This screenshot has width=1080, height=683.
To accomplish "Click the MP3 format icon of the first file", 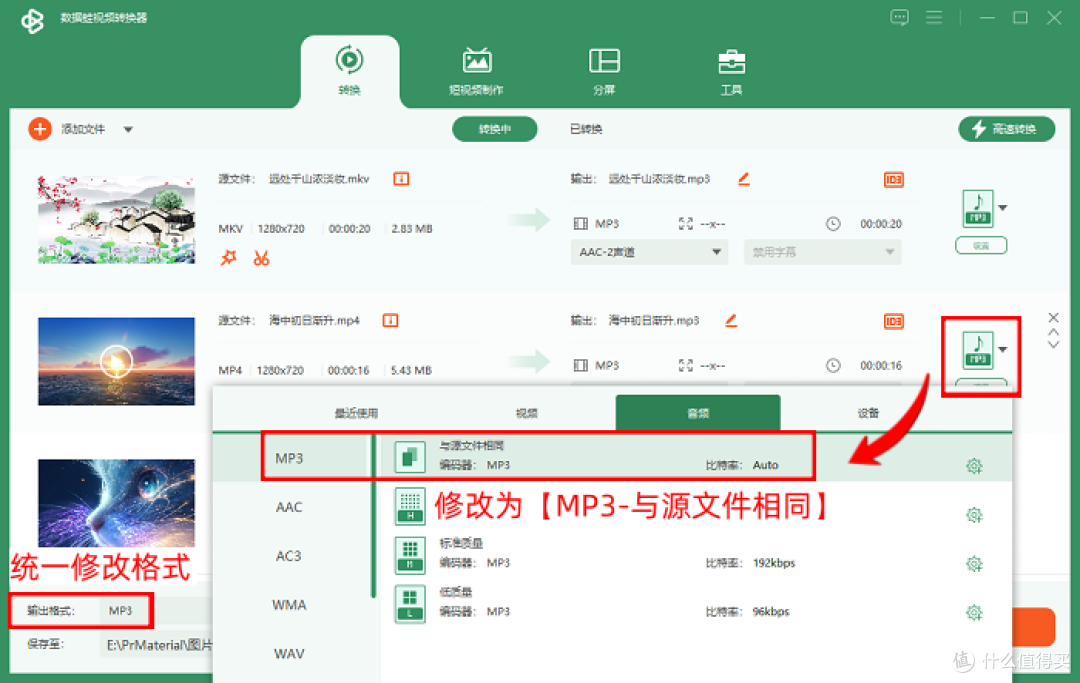I will [x=977, y=209].
